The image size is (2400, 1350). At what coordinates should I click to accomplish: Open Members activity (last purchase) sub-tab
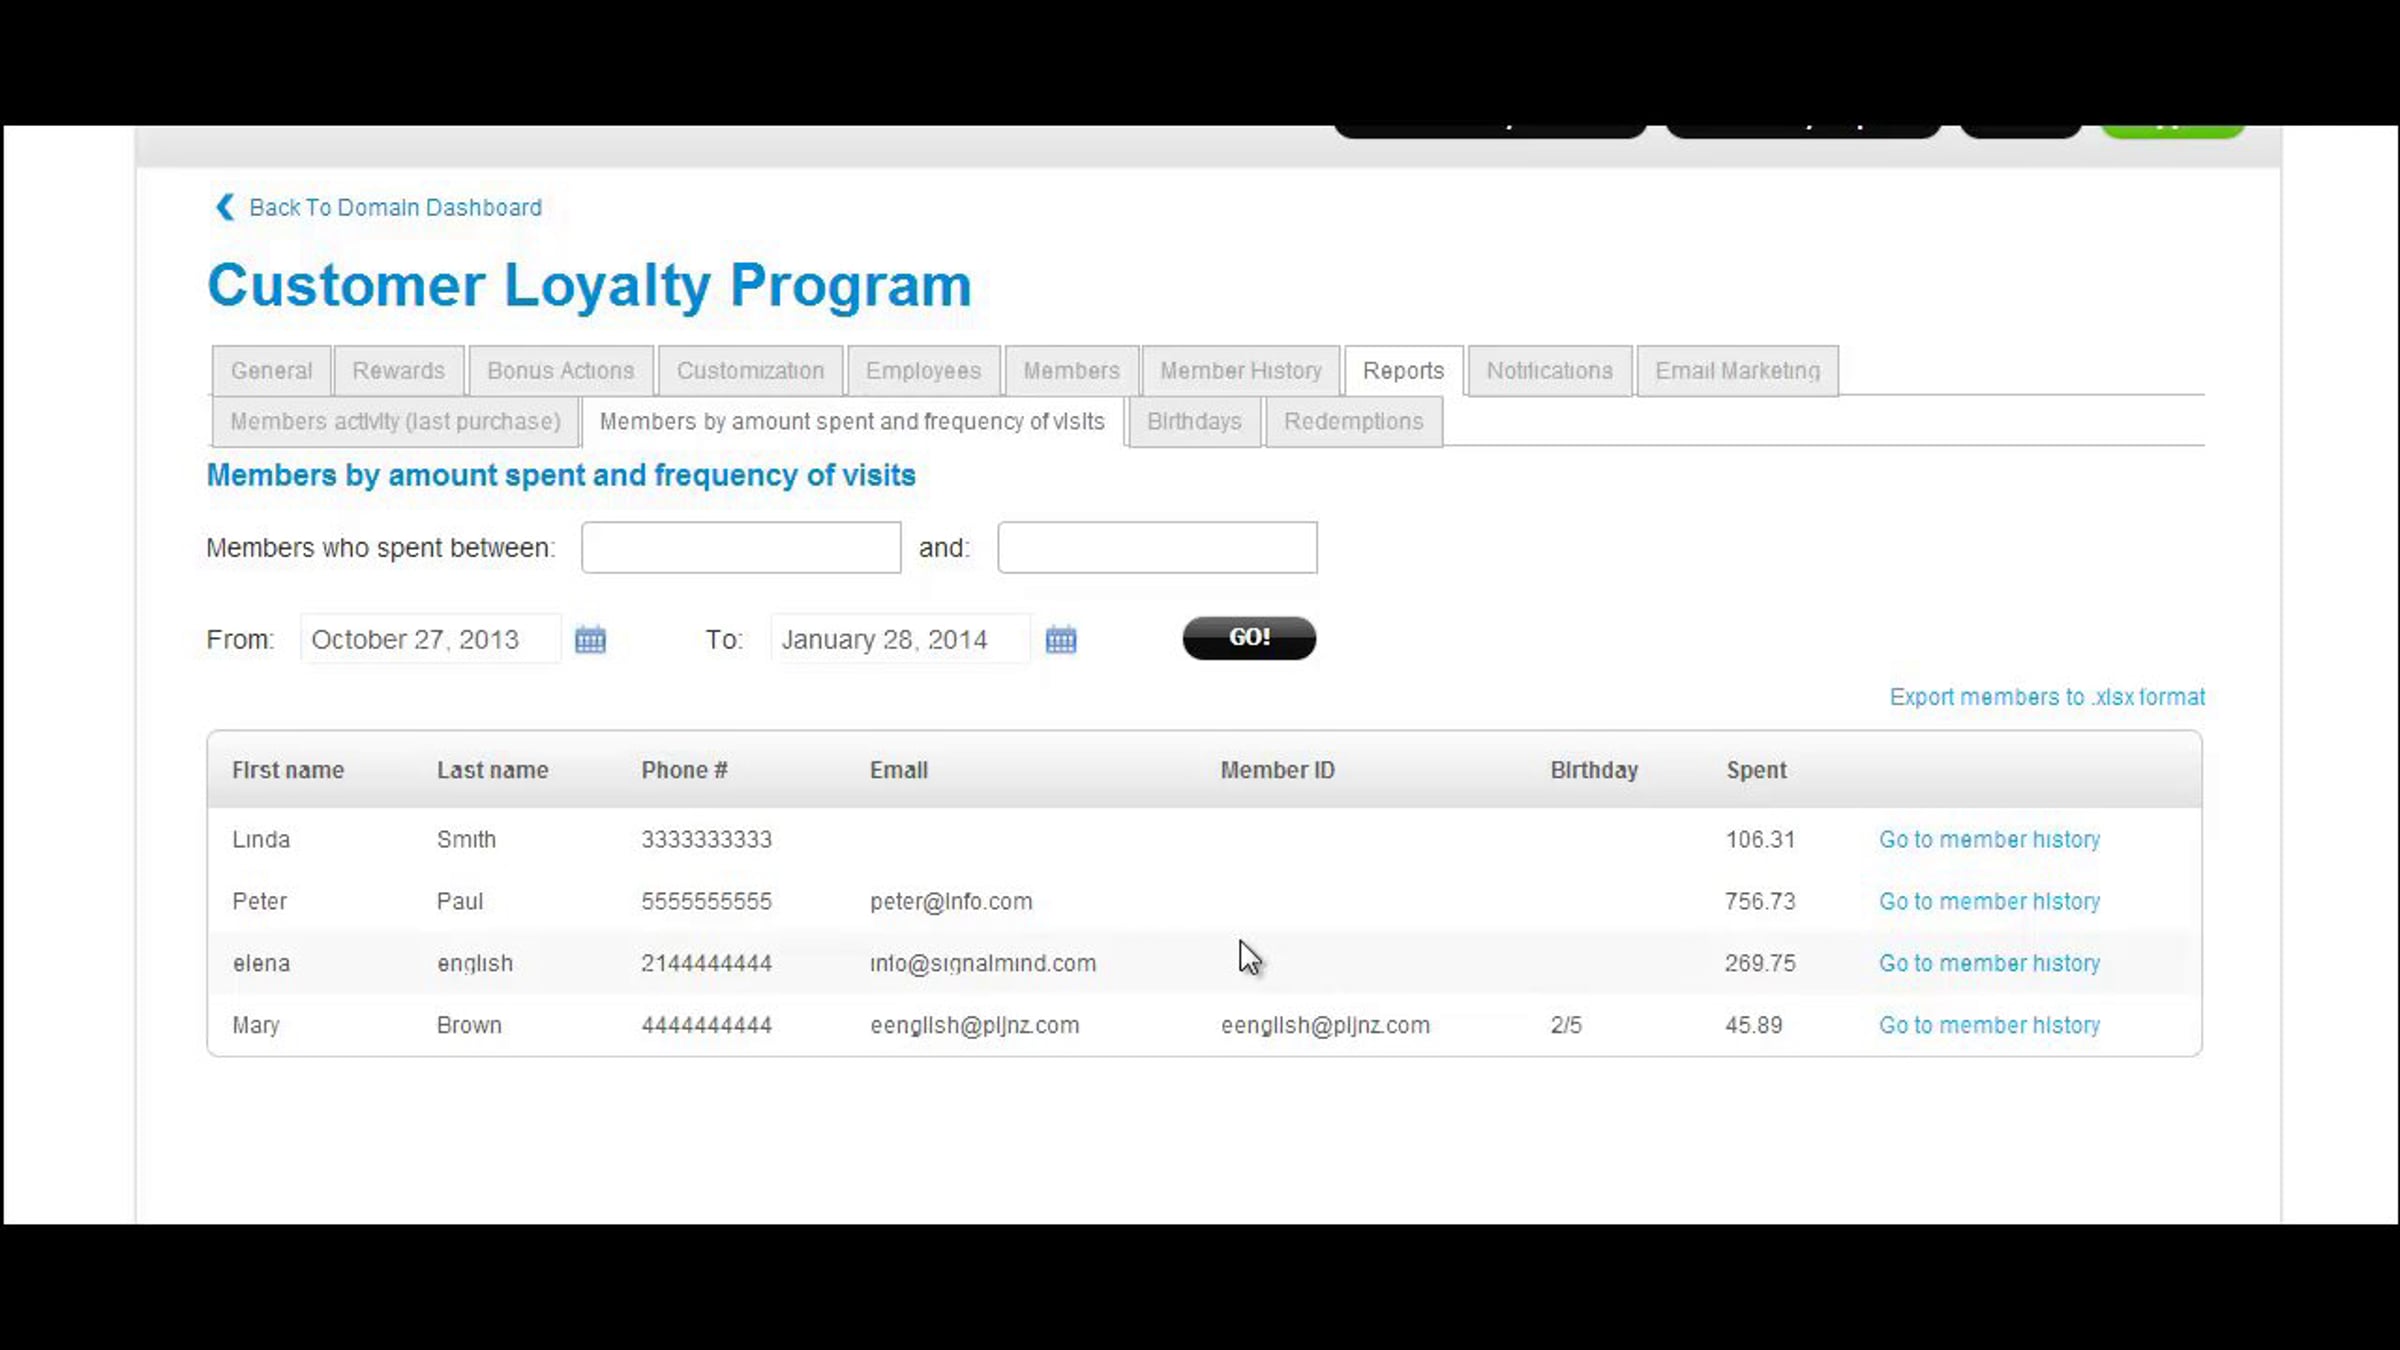[x=395, y=422]
